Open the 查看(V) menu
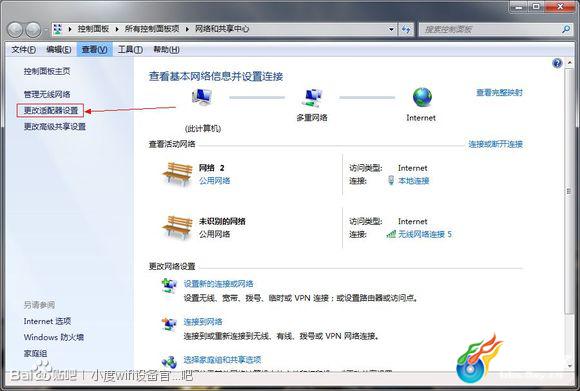 (94, 49)
